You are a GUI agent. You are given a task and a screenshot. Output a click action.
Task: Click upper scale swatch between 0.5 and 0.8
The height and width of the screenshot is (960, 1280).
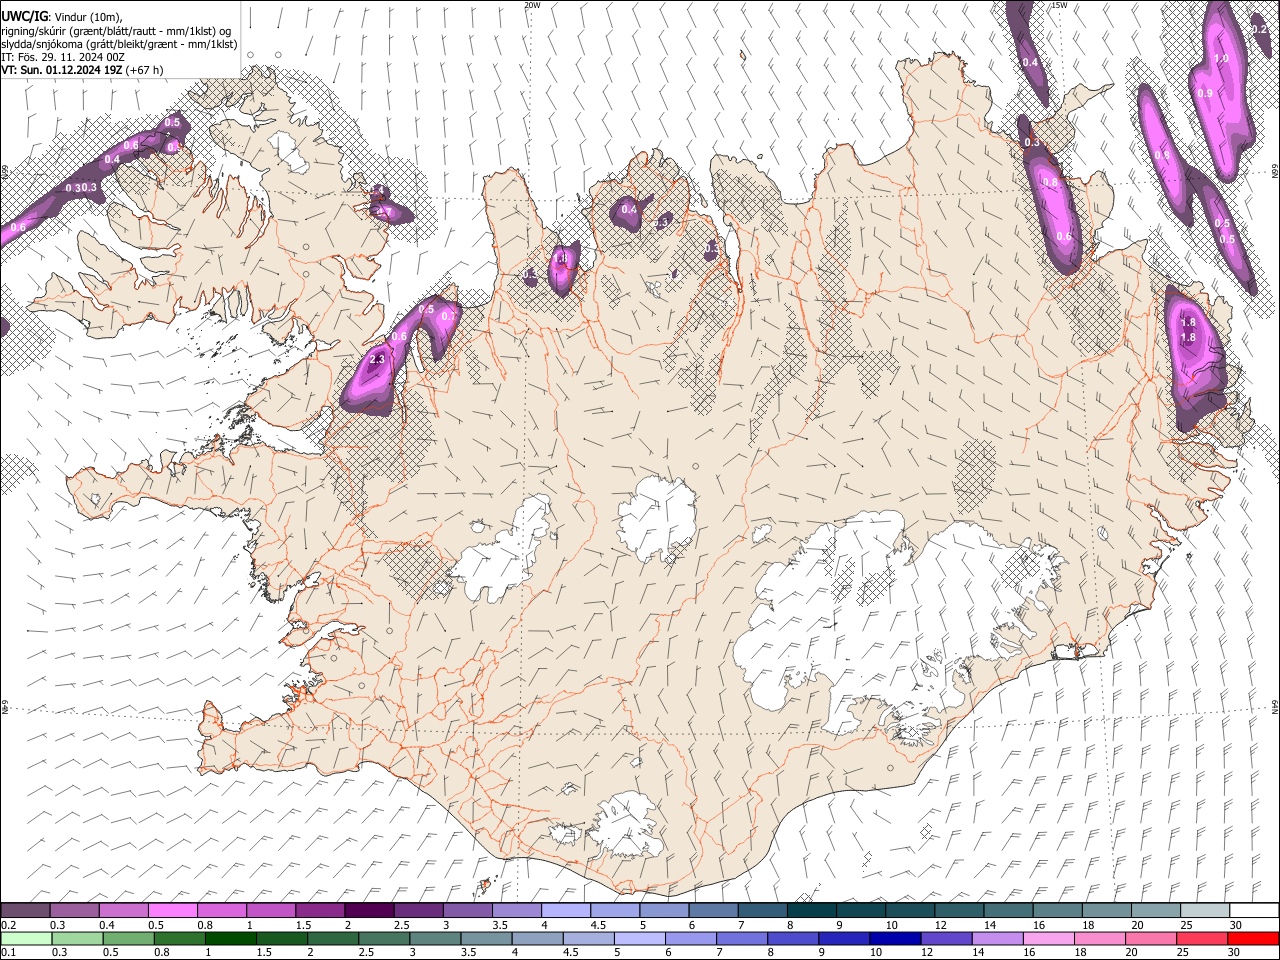(173, 910)
